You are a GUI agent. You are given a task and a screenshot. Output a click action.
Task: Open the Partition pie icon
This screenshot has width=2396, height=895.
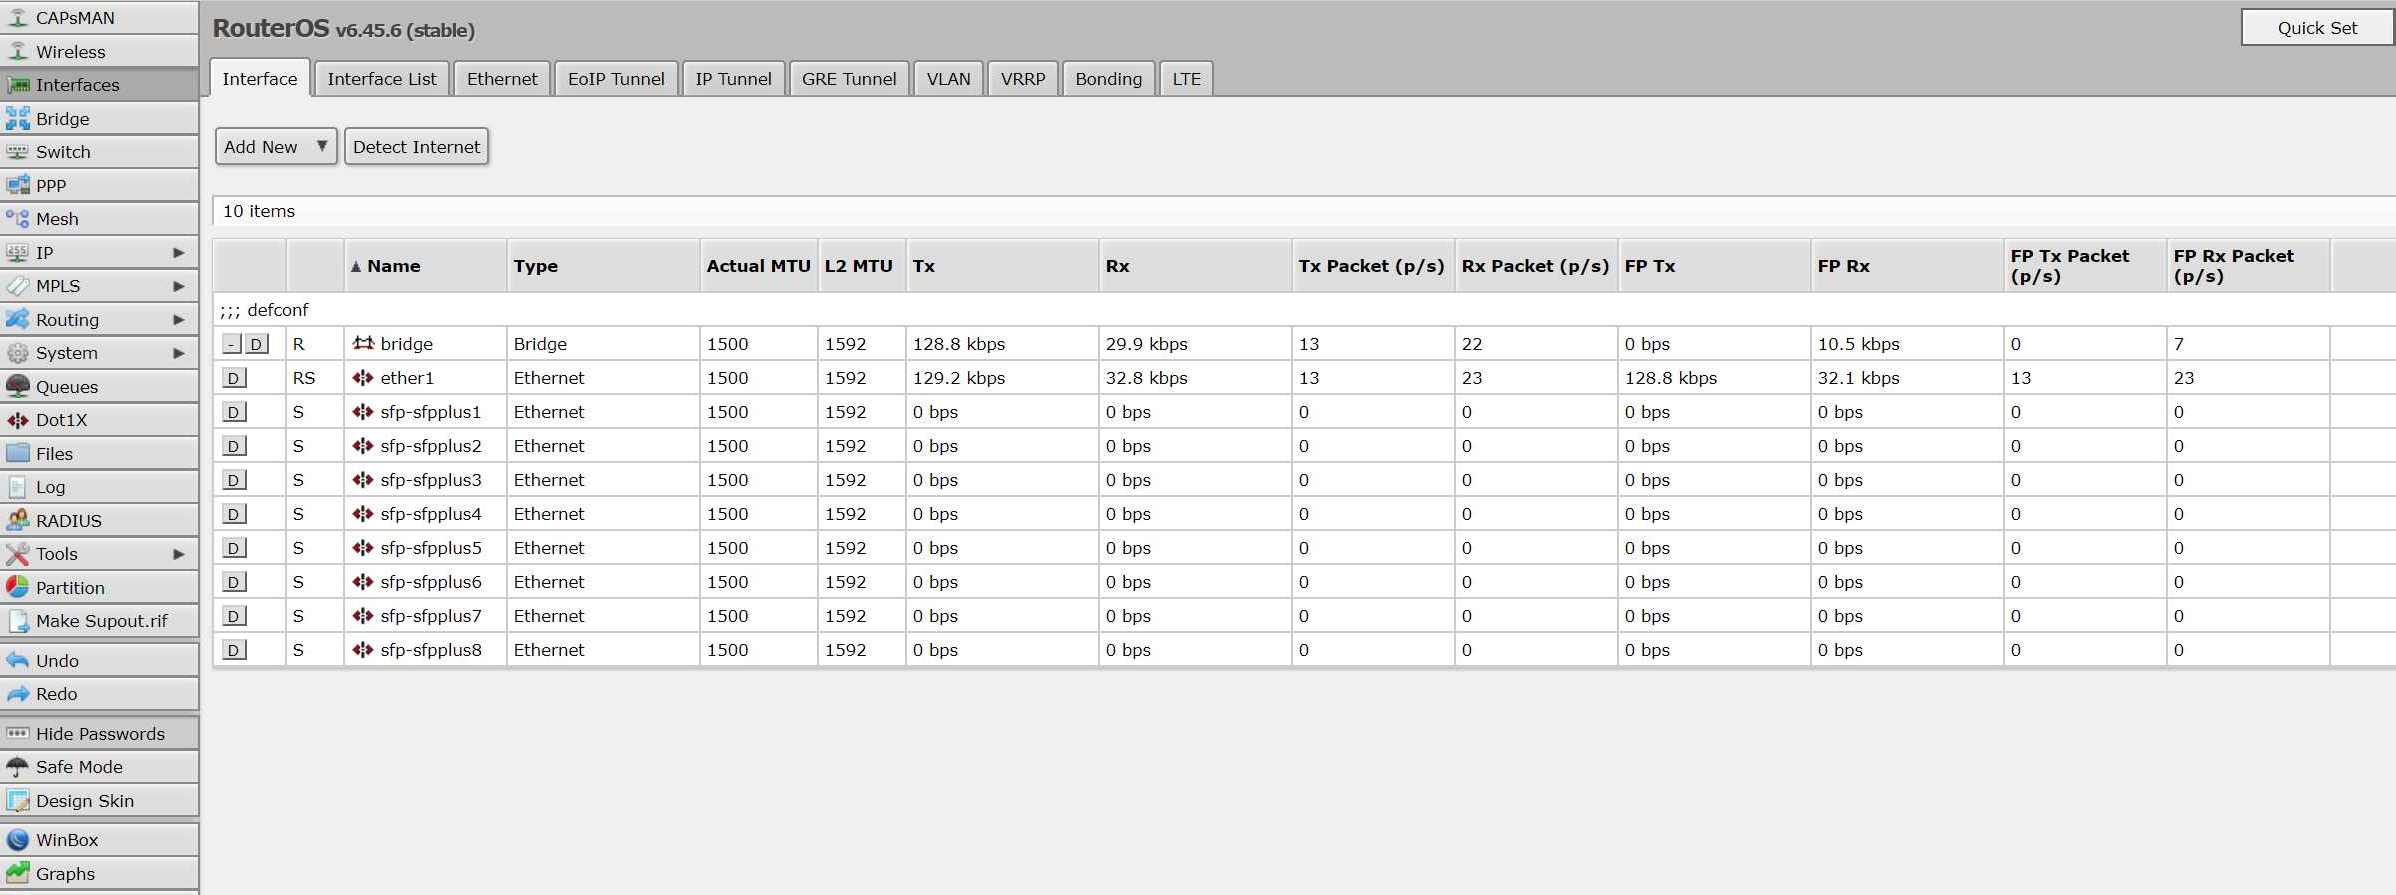(x=17, y=587)
